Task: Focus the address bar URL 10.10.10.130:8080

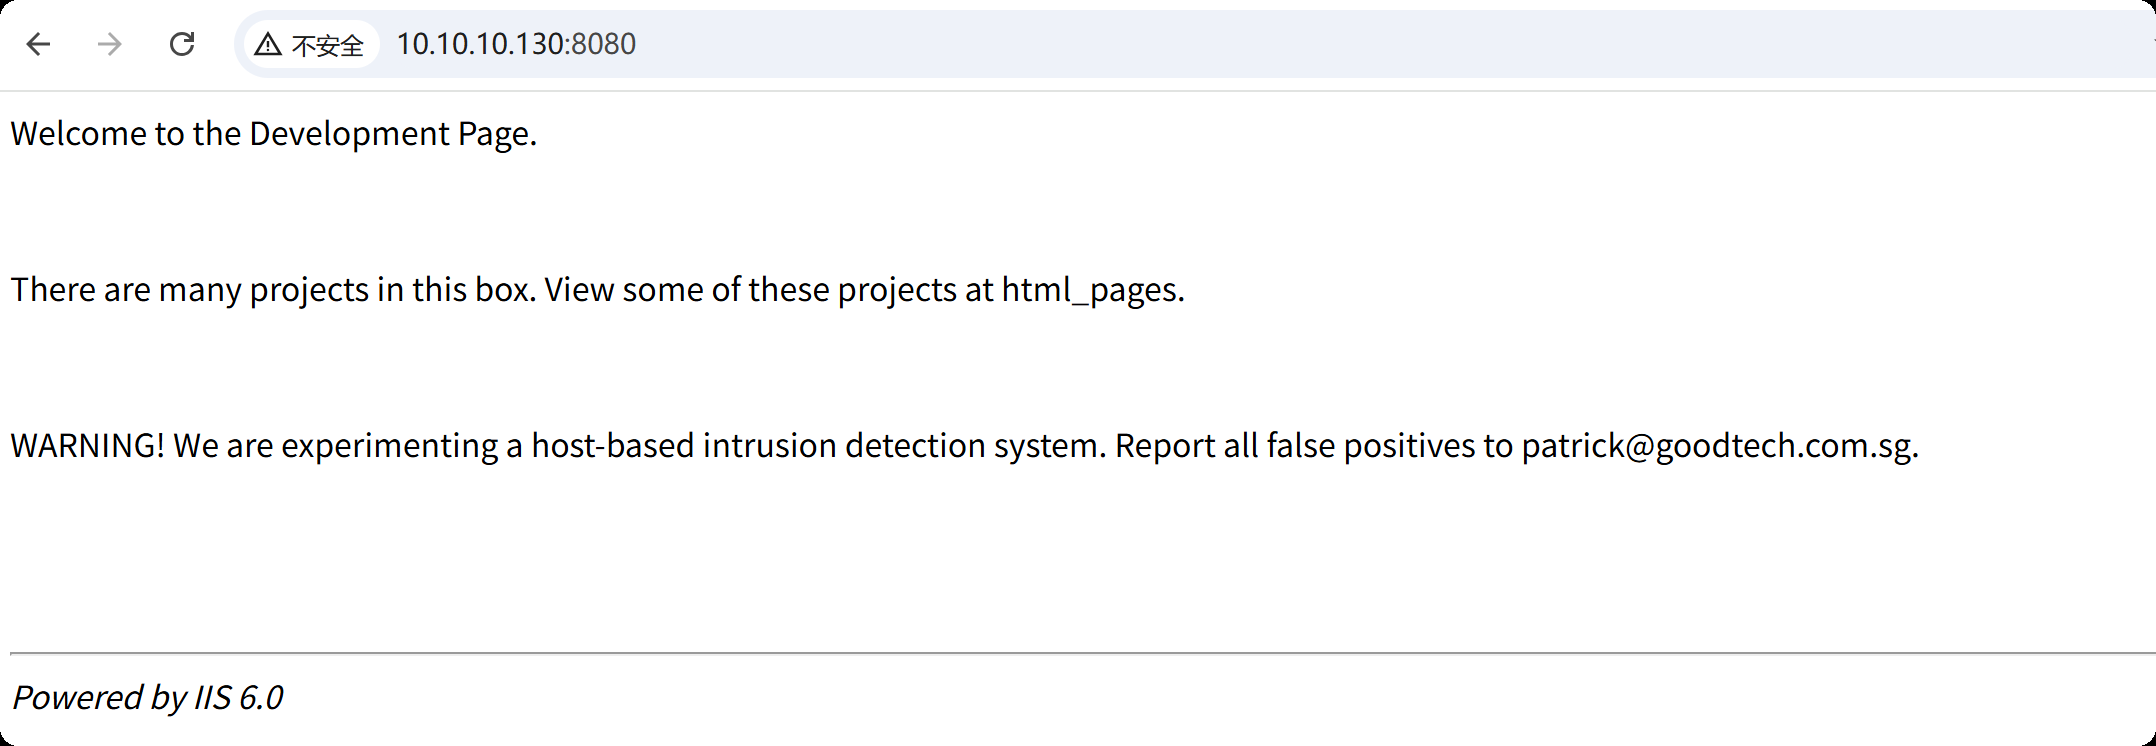Action: click(516, 44)
